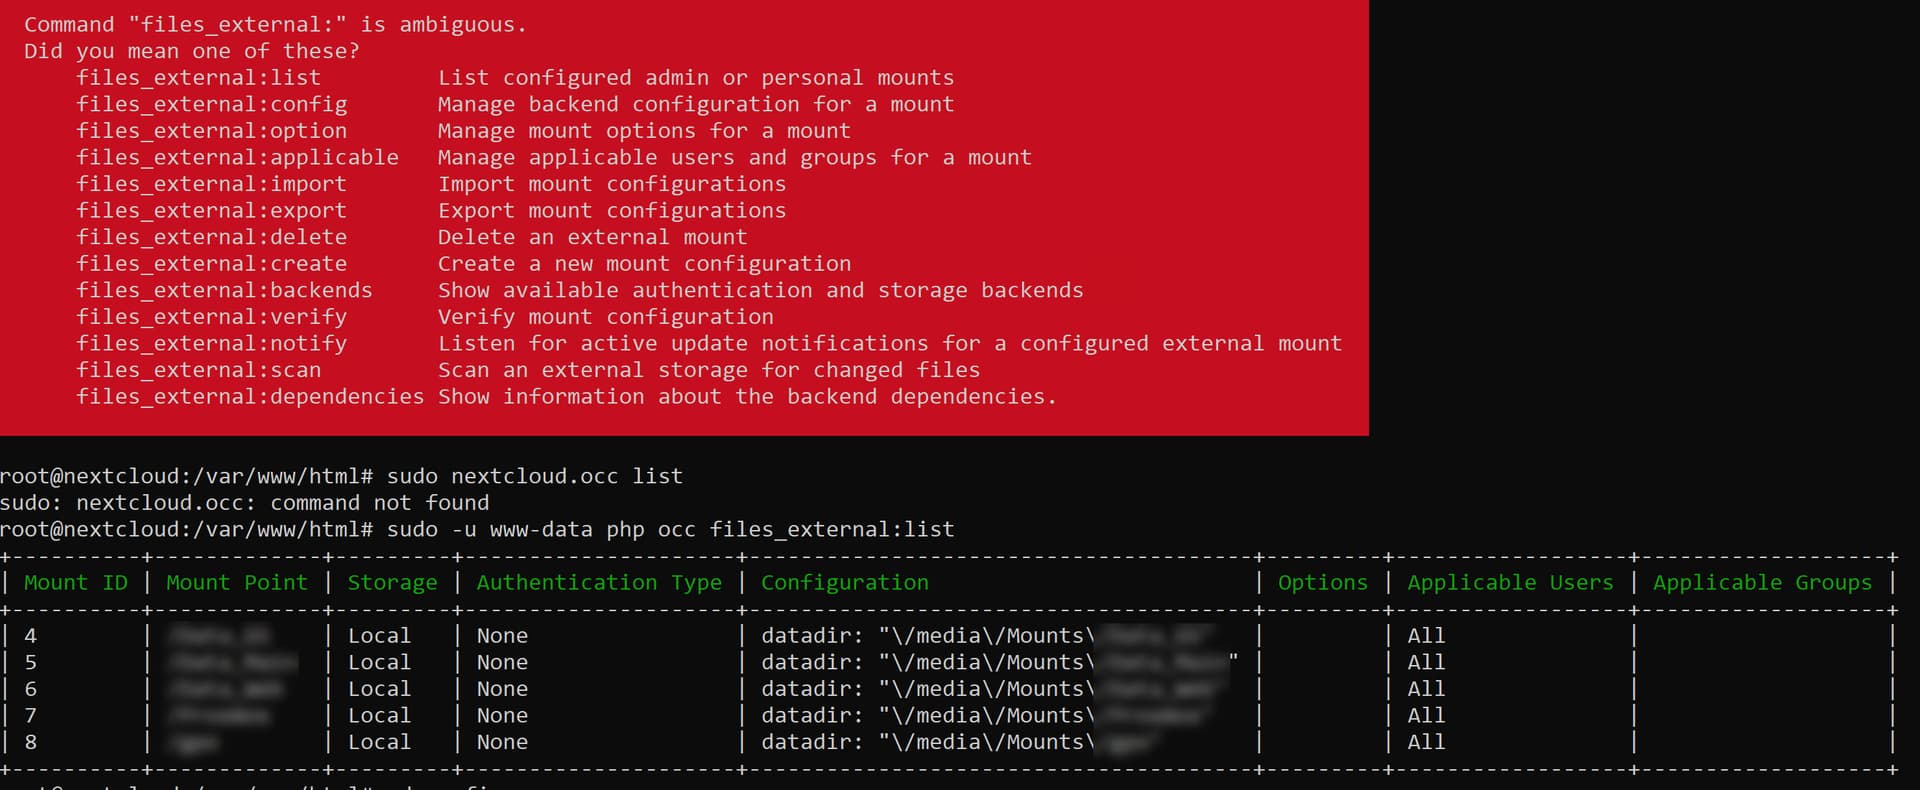The height and width of the screenshot is (790, 1920).
Task: Click "All" applicable users in mount 4 row
Action: point(1426,636)
